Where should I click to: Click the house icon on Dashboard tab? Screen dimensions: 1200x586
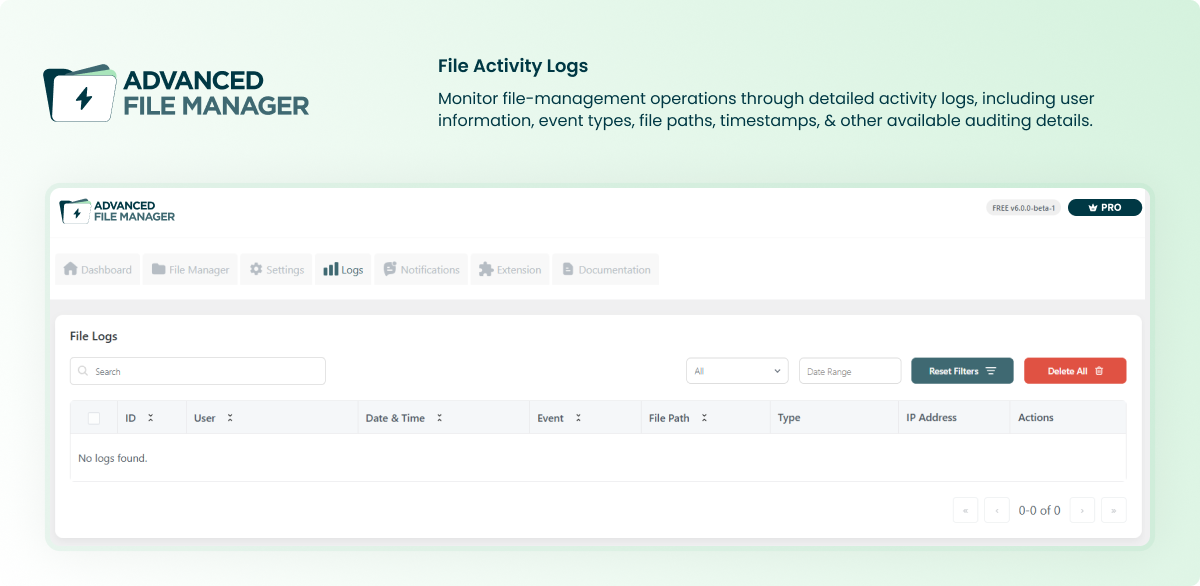70,269
